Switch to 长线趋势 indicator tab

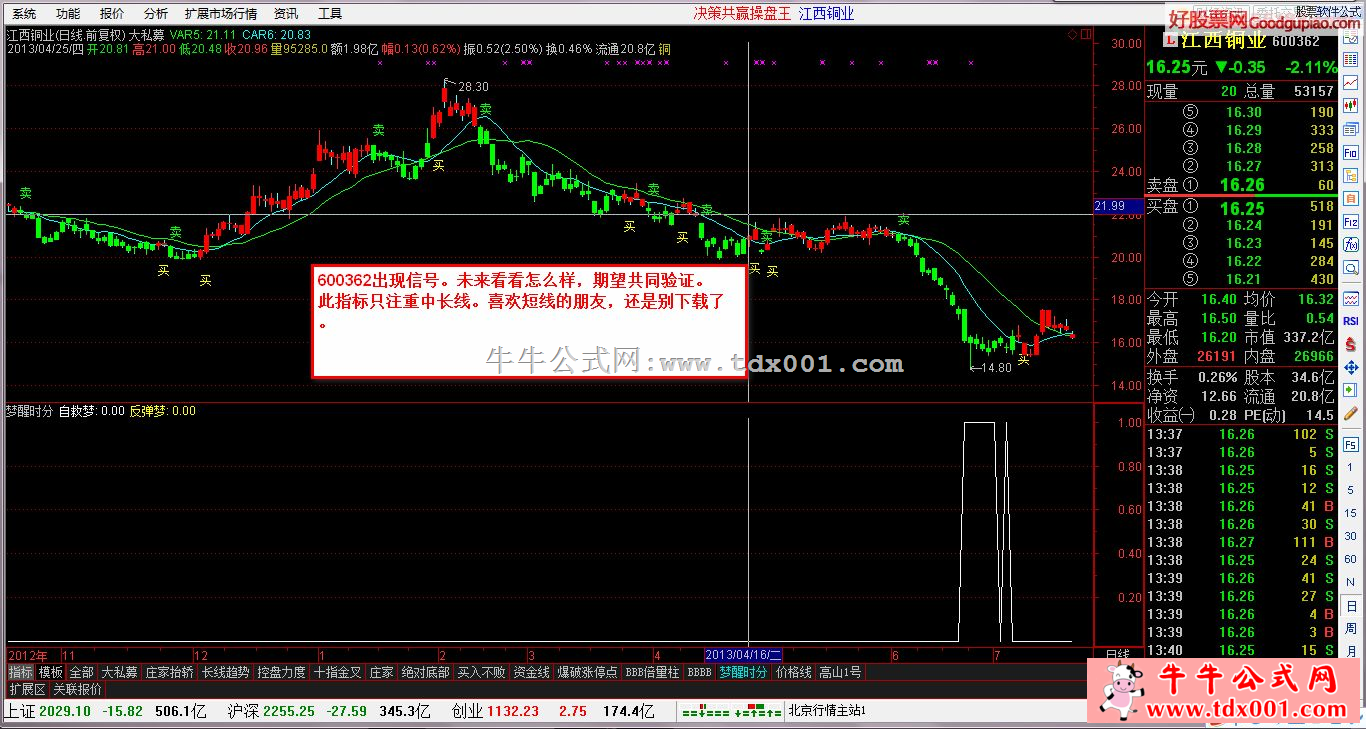coord(226,672)
